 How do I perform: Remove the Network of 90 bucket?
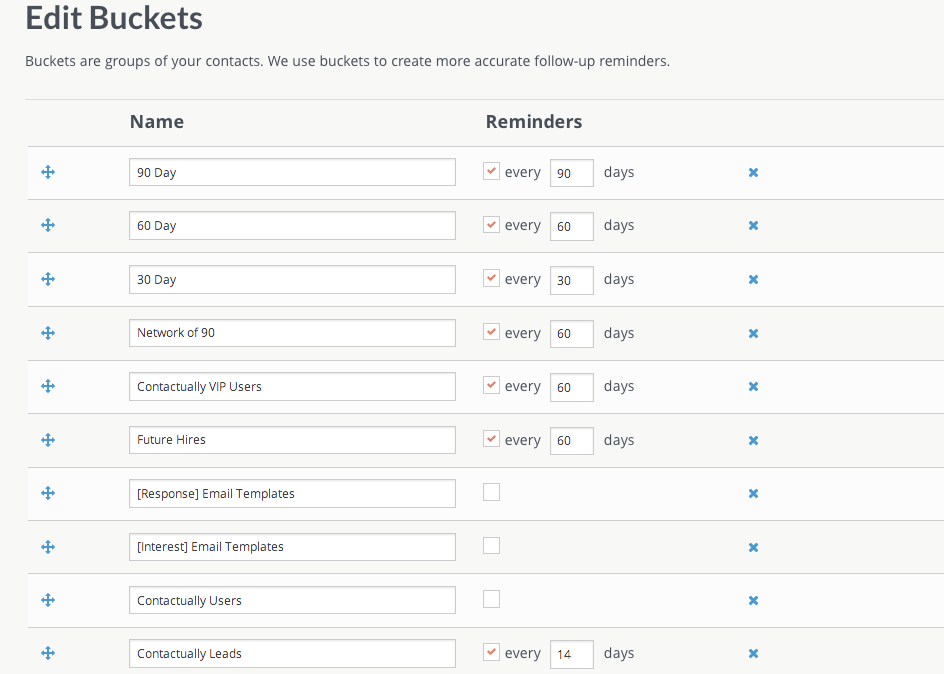click(x=753, y=333)
